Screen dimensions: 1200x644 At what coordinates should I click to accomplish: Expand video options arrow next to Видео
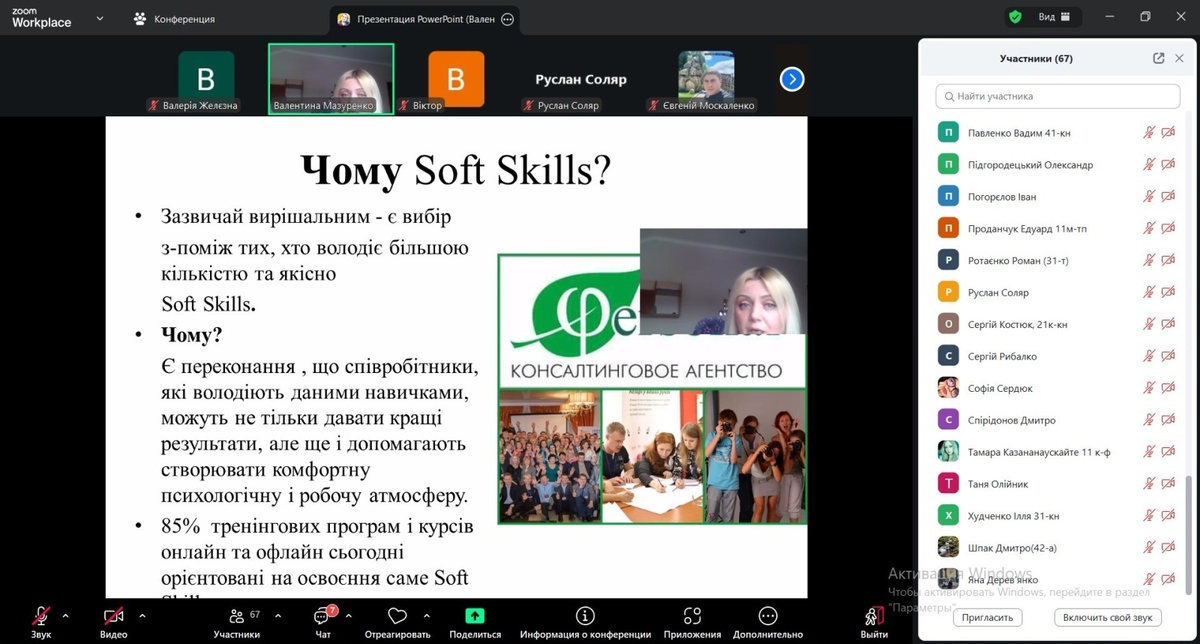[x=139, y=616]
